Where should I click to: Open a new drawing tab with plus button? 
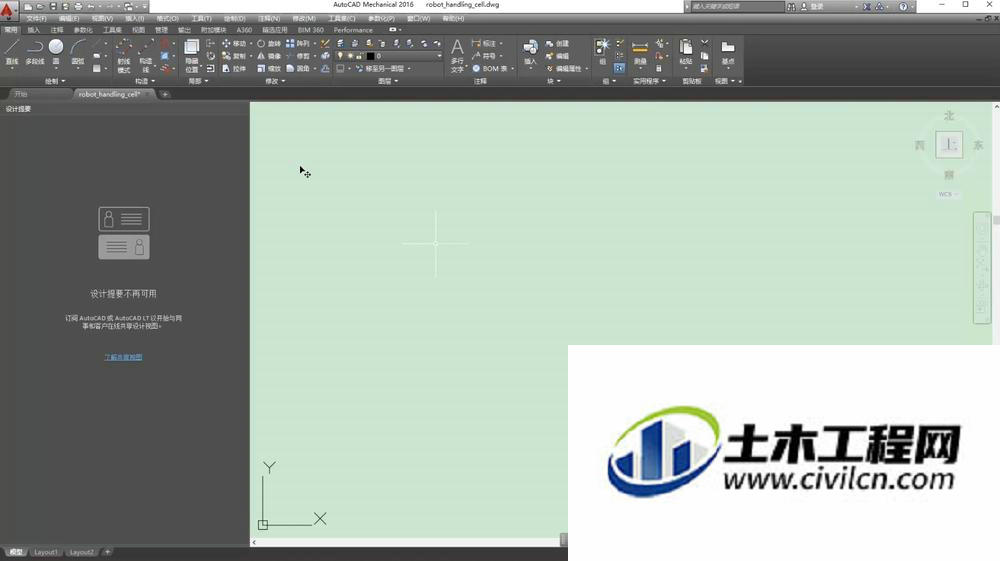[165, 94]
